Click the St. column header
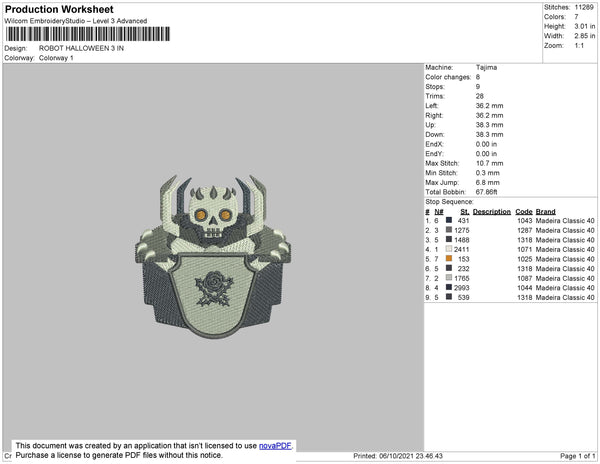Screen dimensions: 600x464 tap(464, 212)
